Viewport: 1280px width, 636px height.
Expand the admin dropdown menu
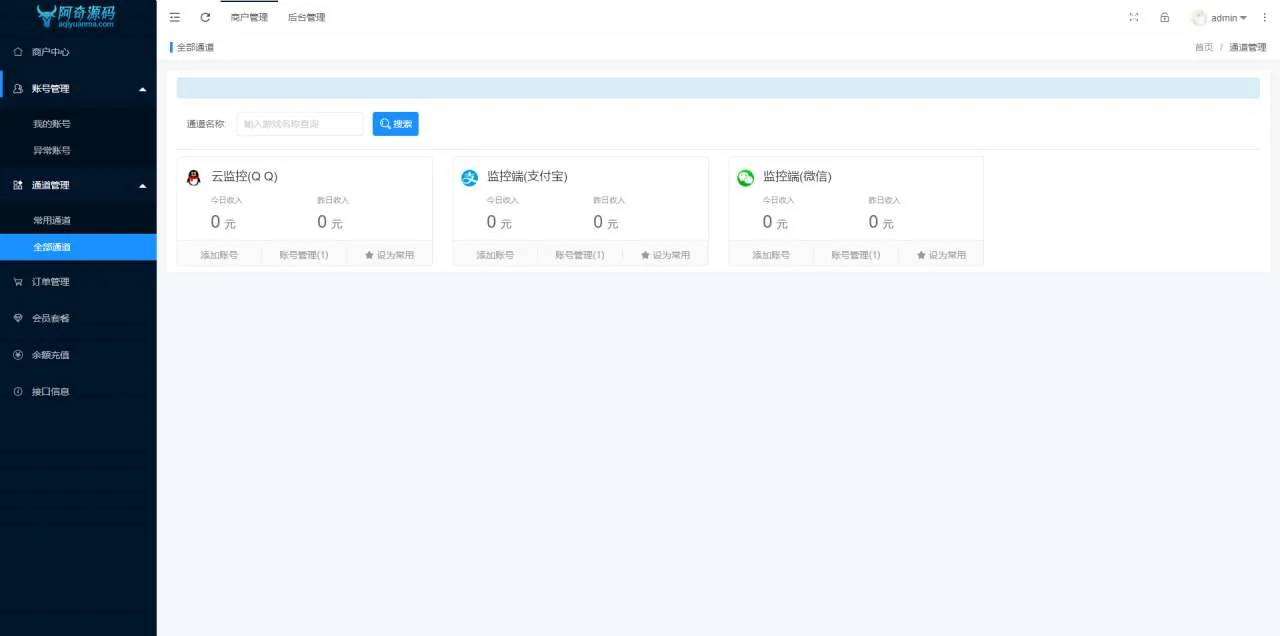[1220, 17]
